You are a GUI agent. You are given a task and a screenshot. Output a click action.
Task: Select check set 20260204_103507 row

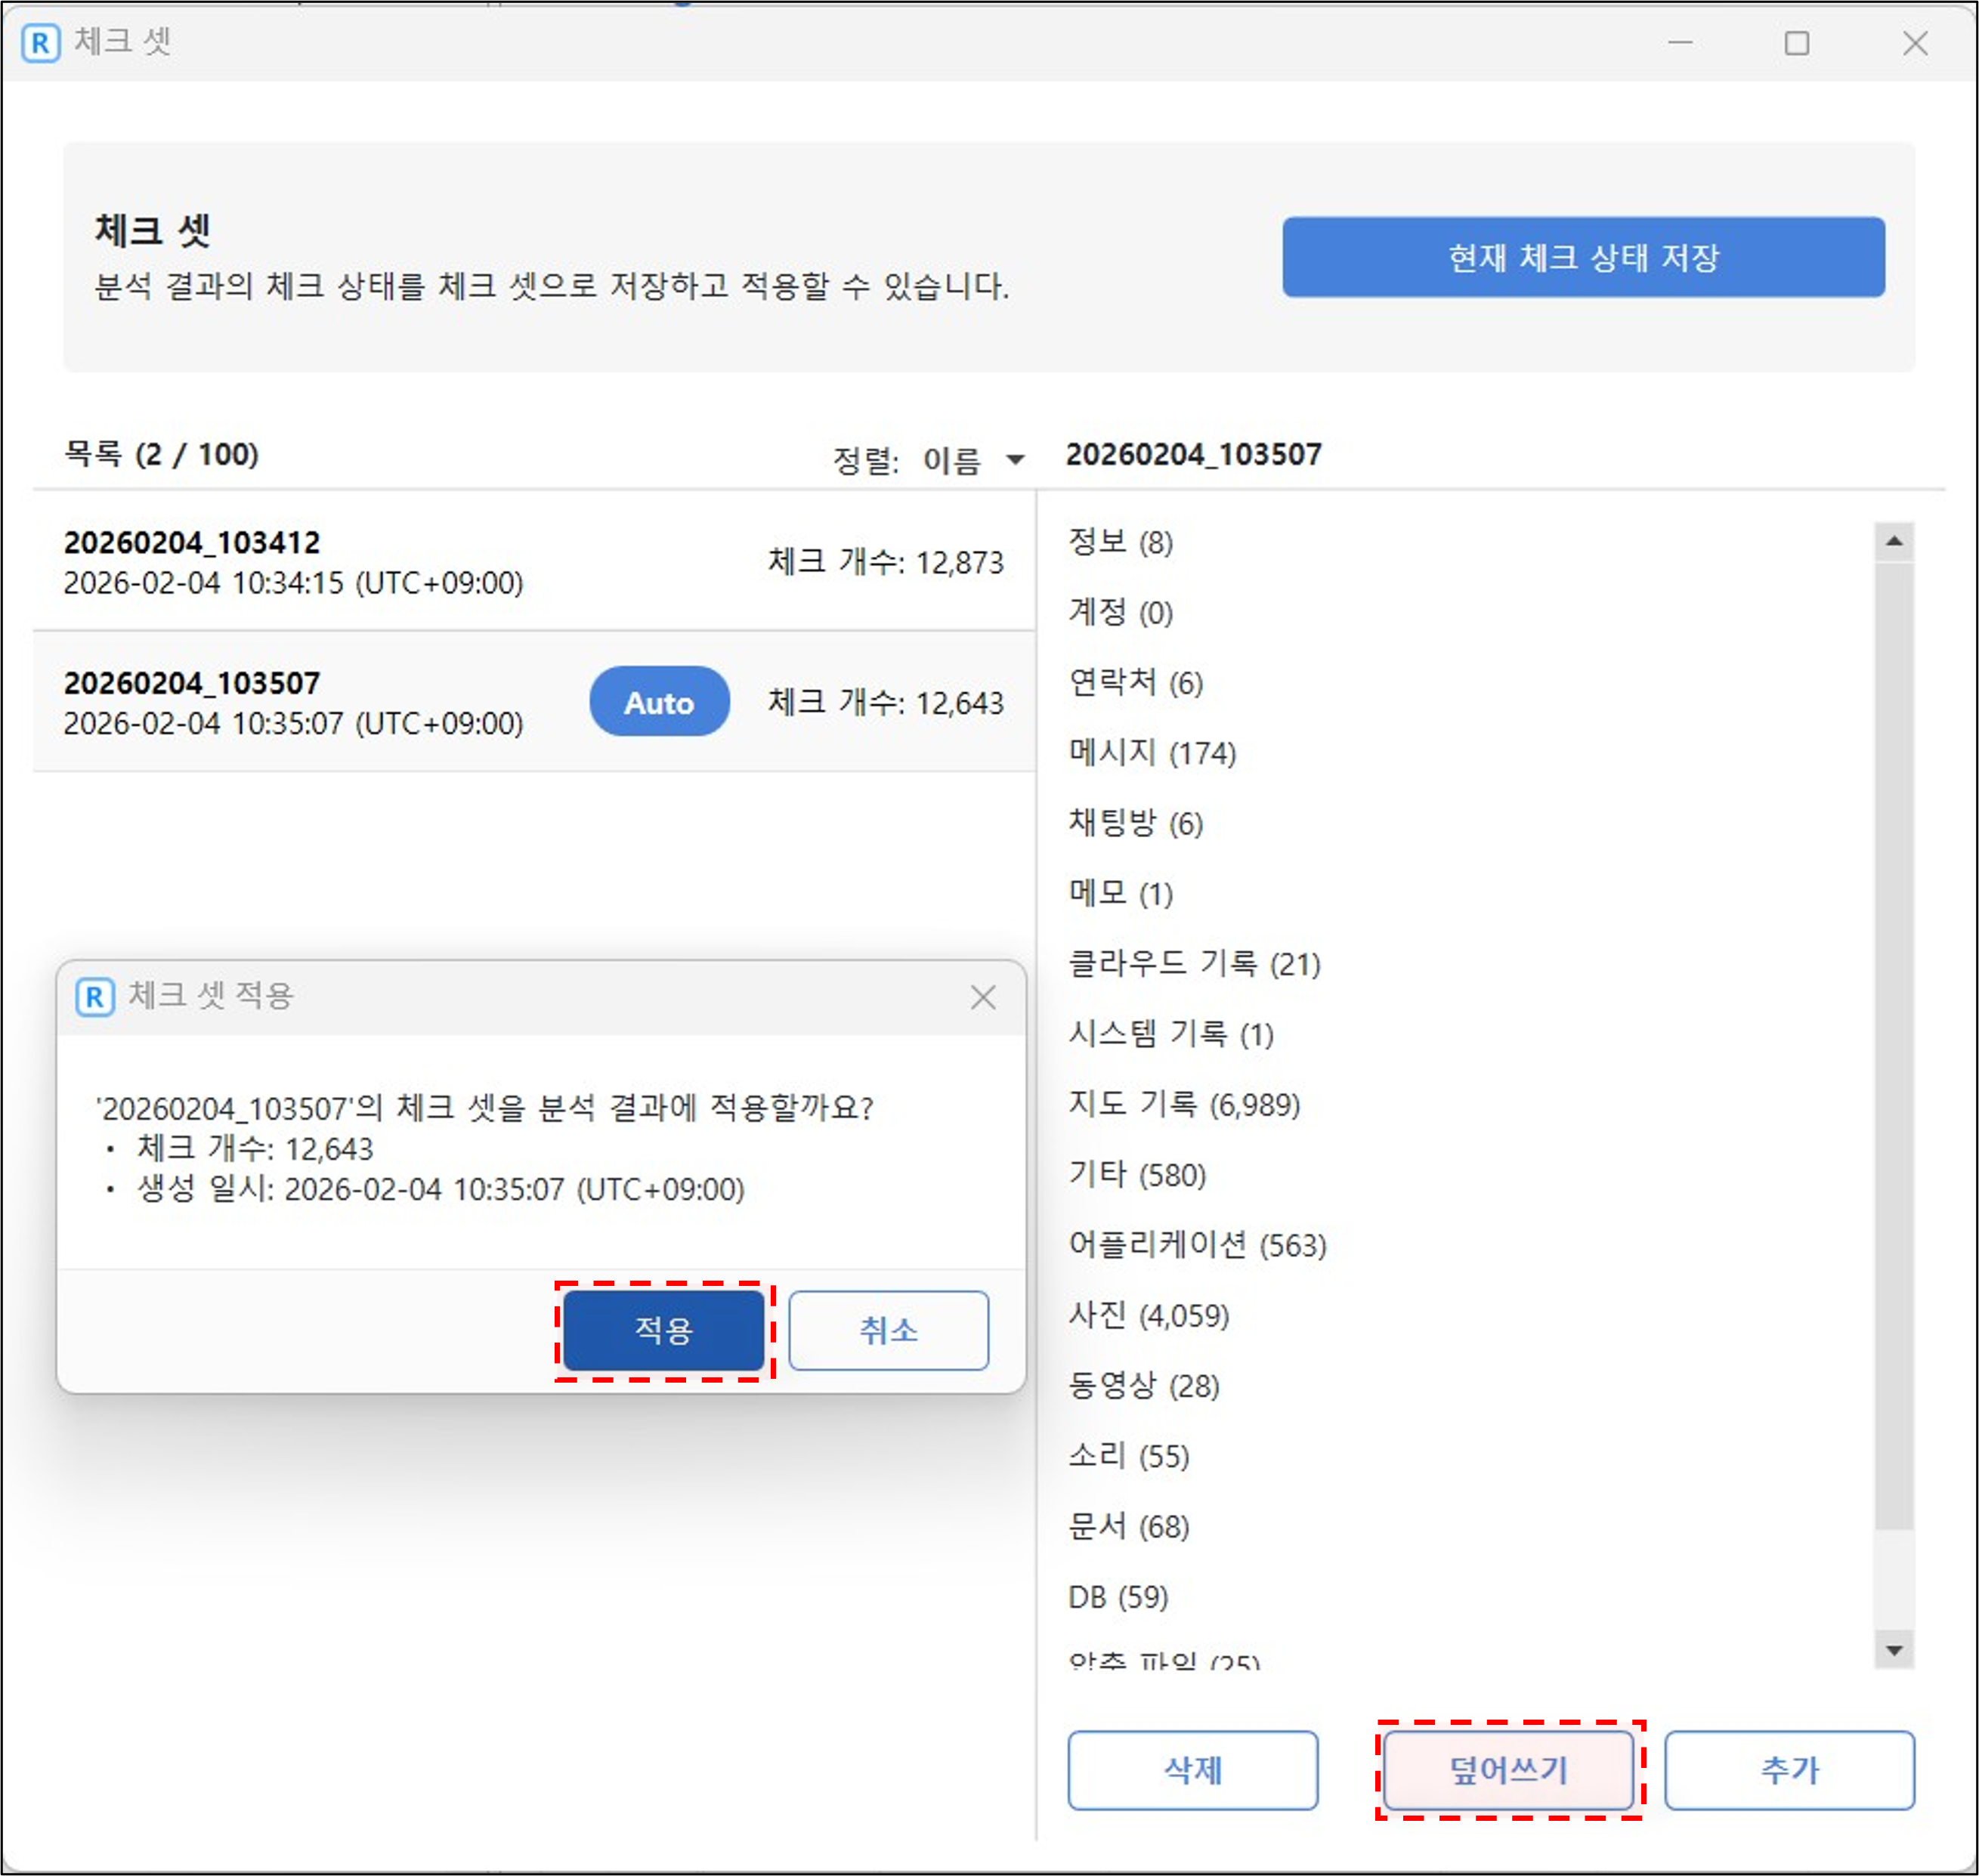300,702
